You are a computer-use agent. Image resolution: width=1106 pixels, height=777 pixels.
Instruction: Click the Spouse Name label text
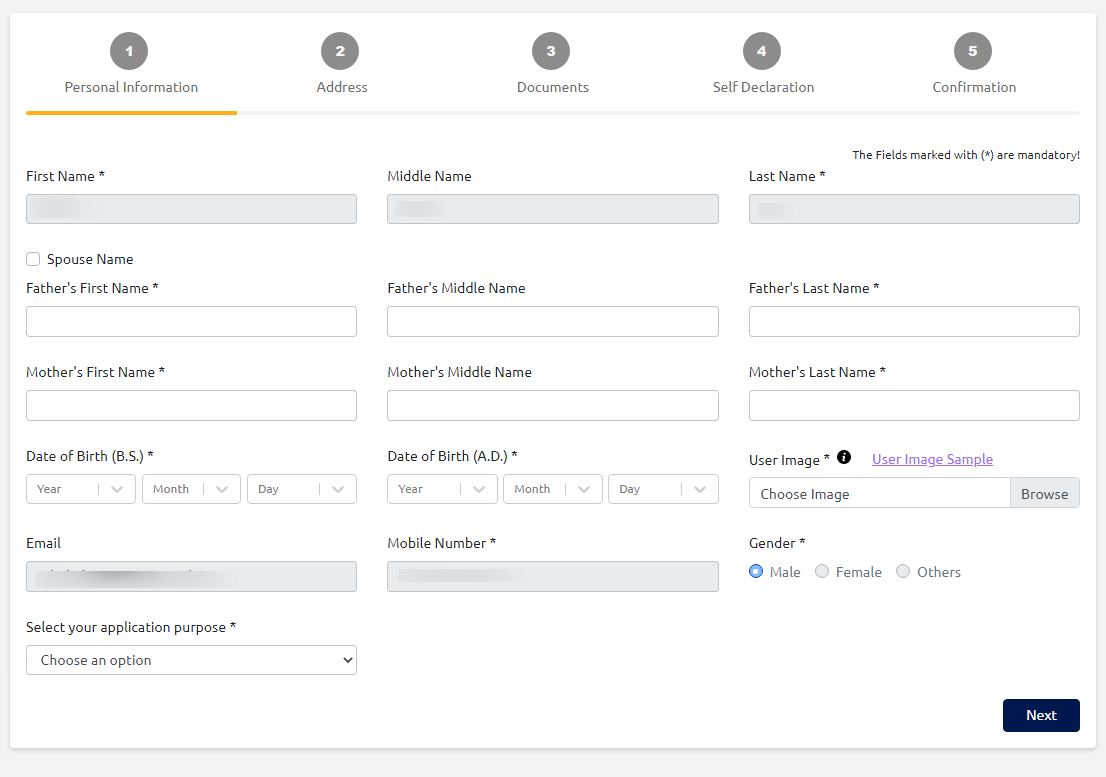click(x=90, y=259)
